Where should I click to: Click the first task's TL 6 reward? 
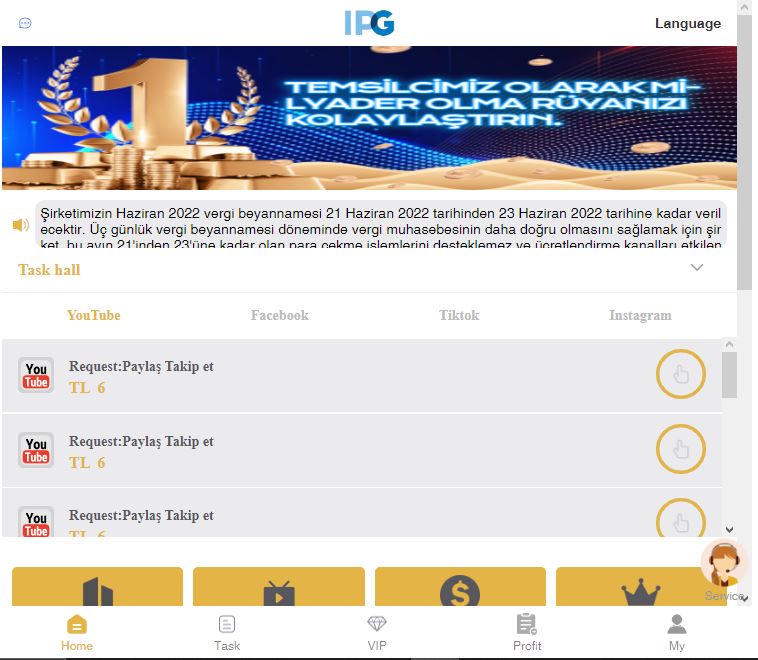[x=87, y=388]
